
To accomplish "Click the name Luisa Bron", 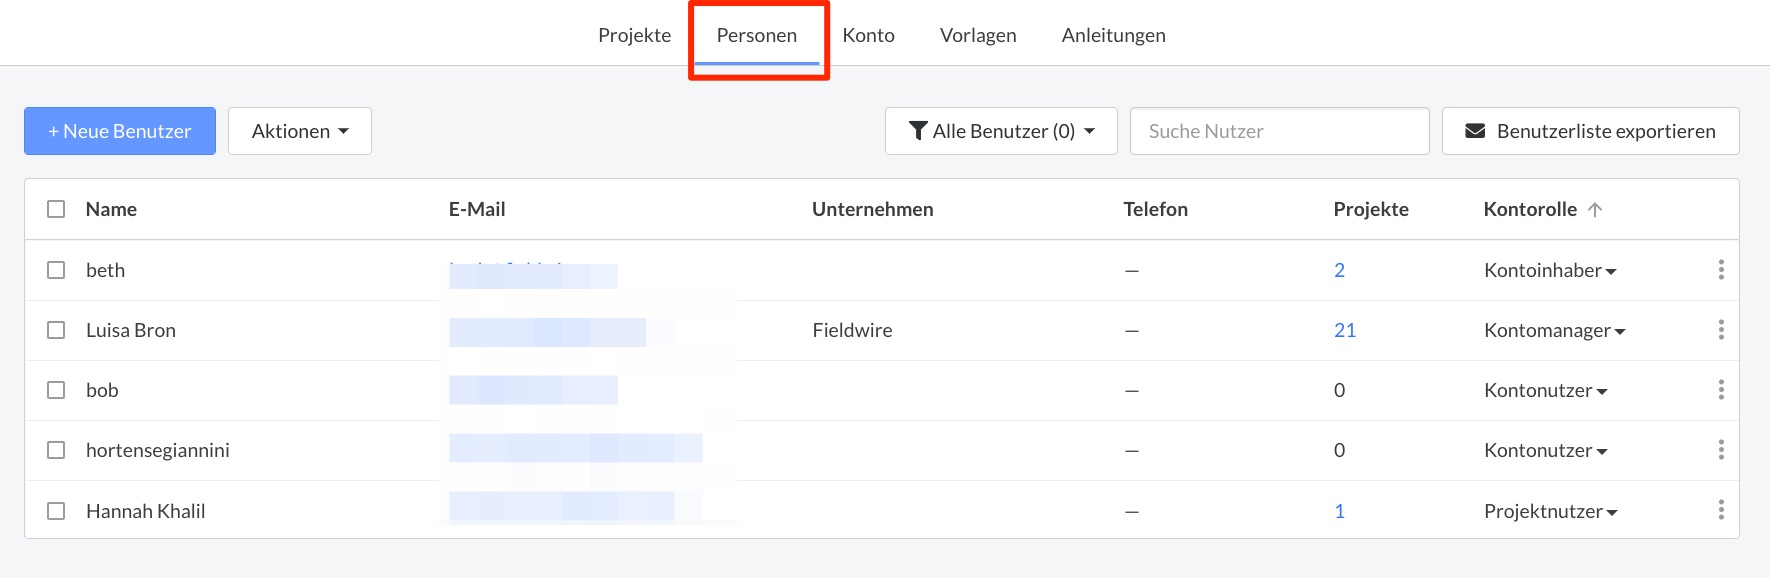I will point(131,330).
